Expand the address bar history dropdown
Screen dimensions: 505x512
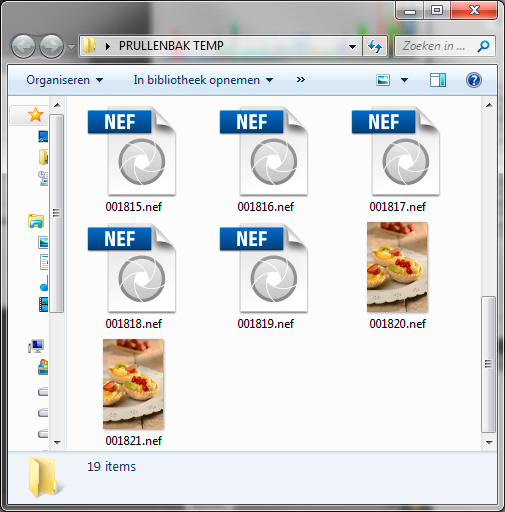pyautogui.click(x=352, y=46)
